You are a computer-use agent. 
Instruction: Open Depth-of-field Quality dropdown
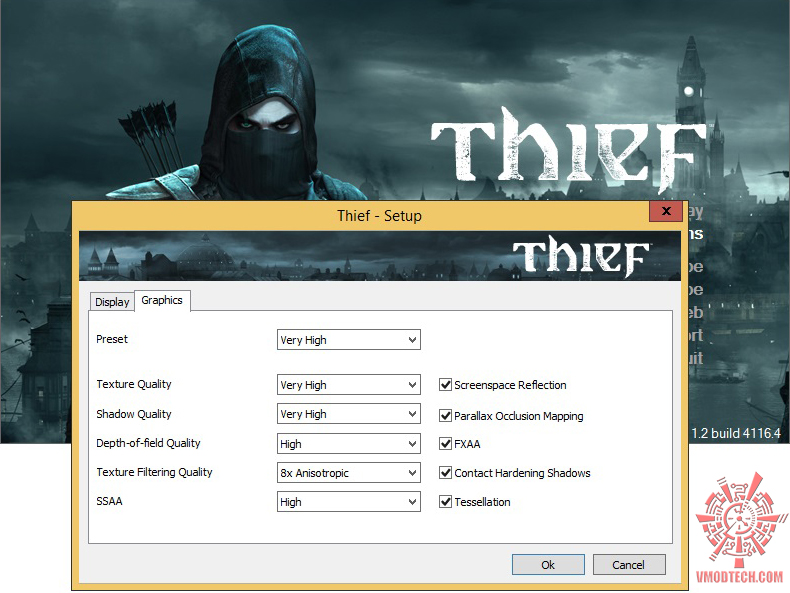click(349, 444)
